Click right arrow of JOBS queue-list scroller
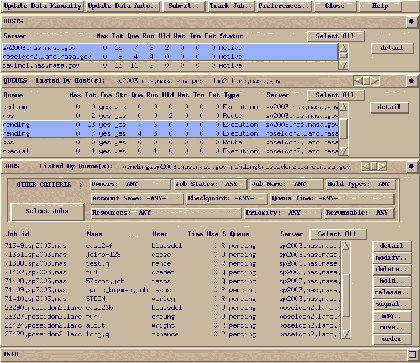Screen dimensions: 420x363 point(383,166)
